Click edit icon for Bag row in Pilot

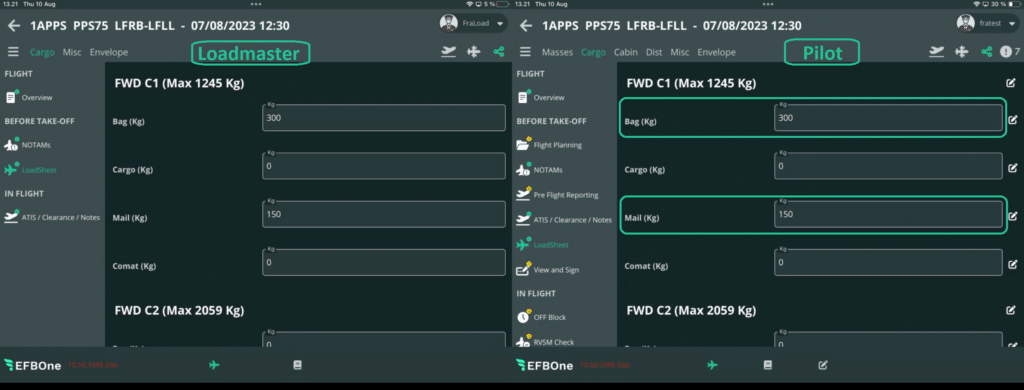click(1013, 120)
